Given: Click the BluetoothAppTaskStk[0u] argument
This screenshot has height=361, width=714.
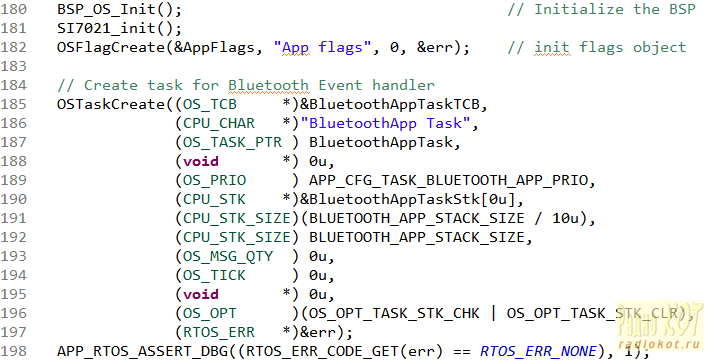Looking at the screenshot, I should pyautogui.click(x=408, y=200).
